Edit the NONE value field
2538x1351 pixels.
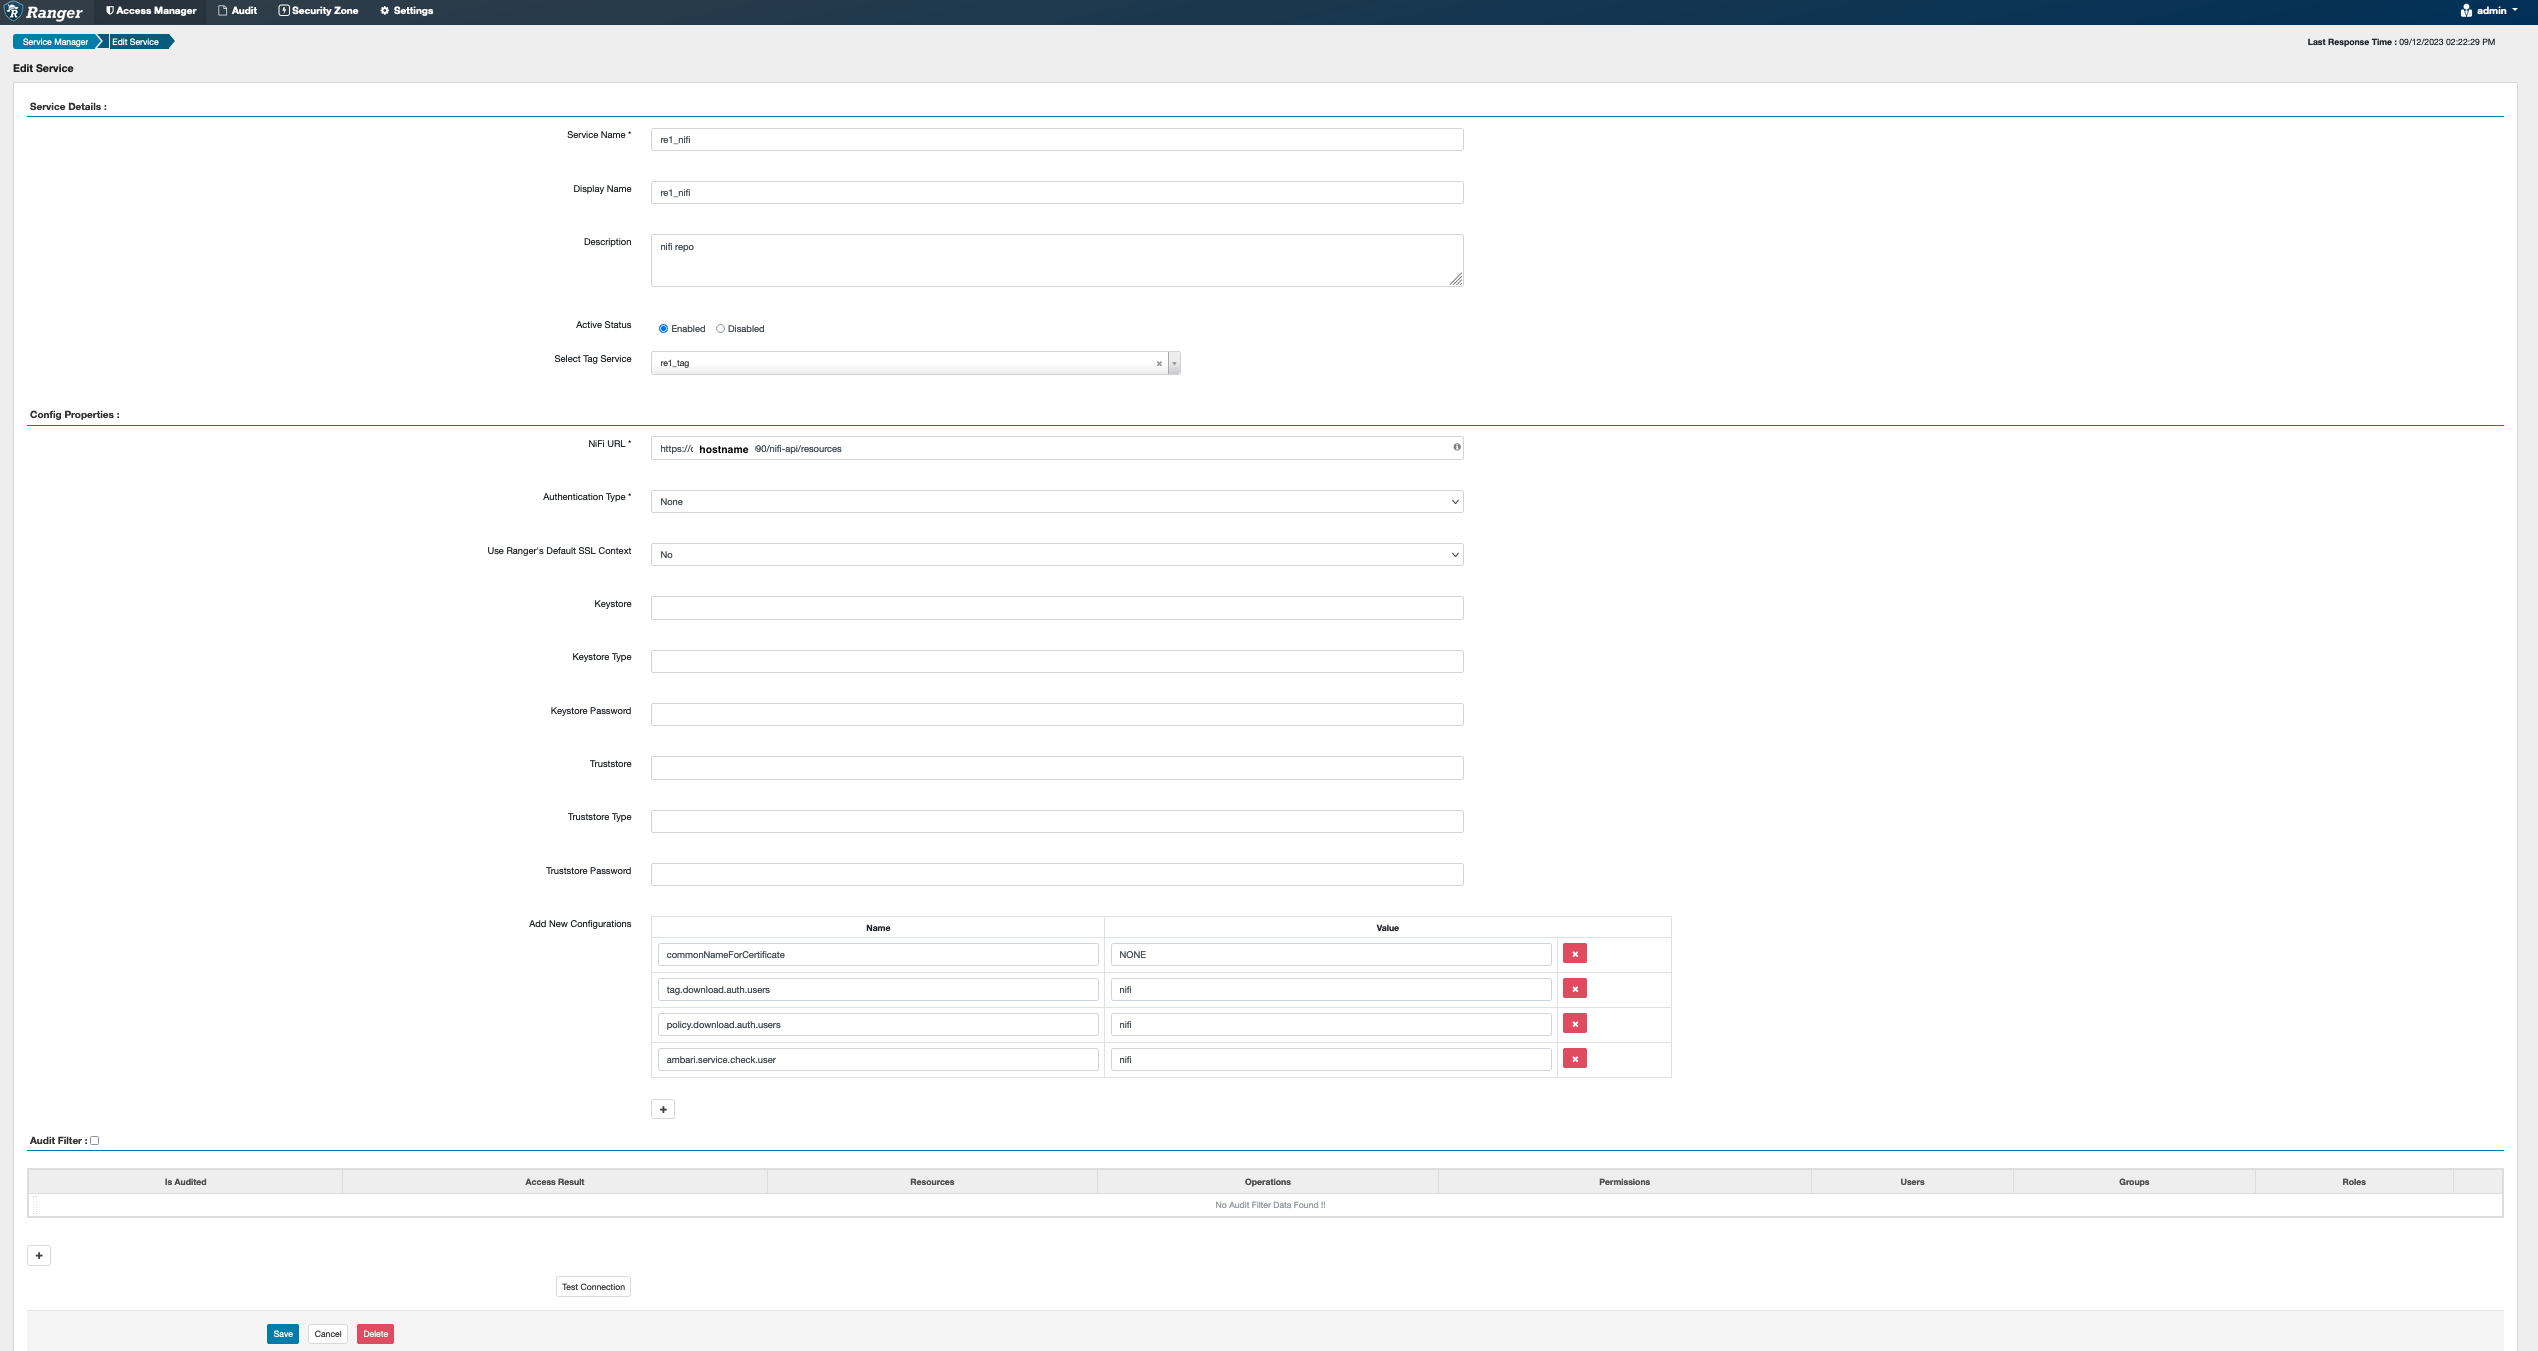click(x=1331, y=955)
